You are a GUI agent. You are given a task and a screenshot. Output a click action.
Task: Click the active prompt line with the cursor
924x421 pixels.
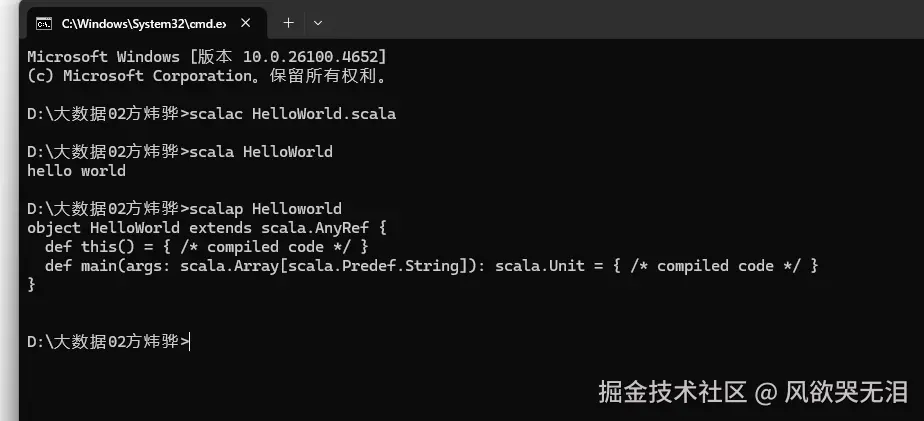click(109, 341)
